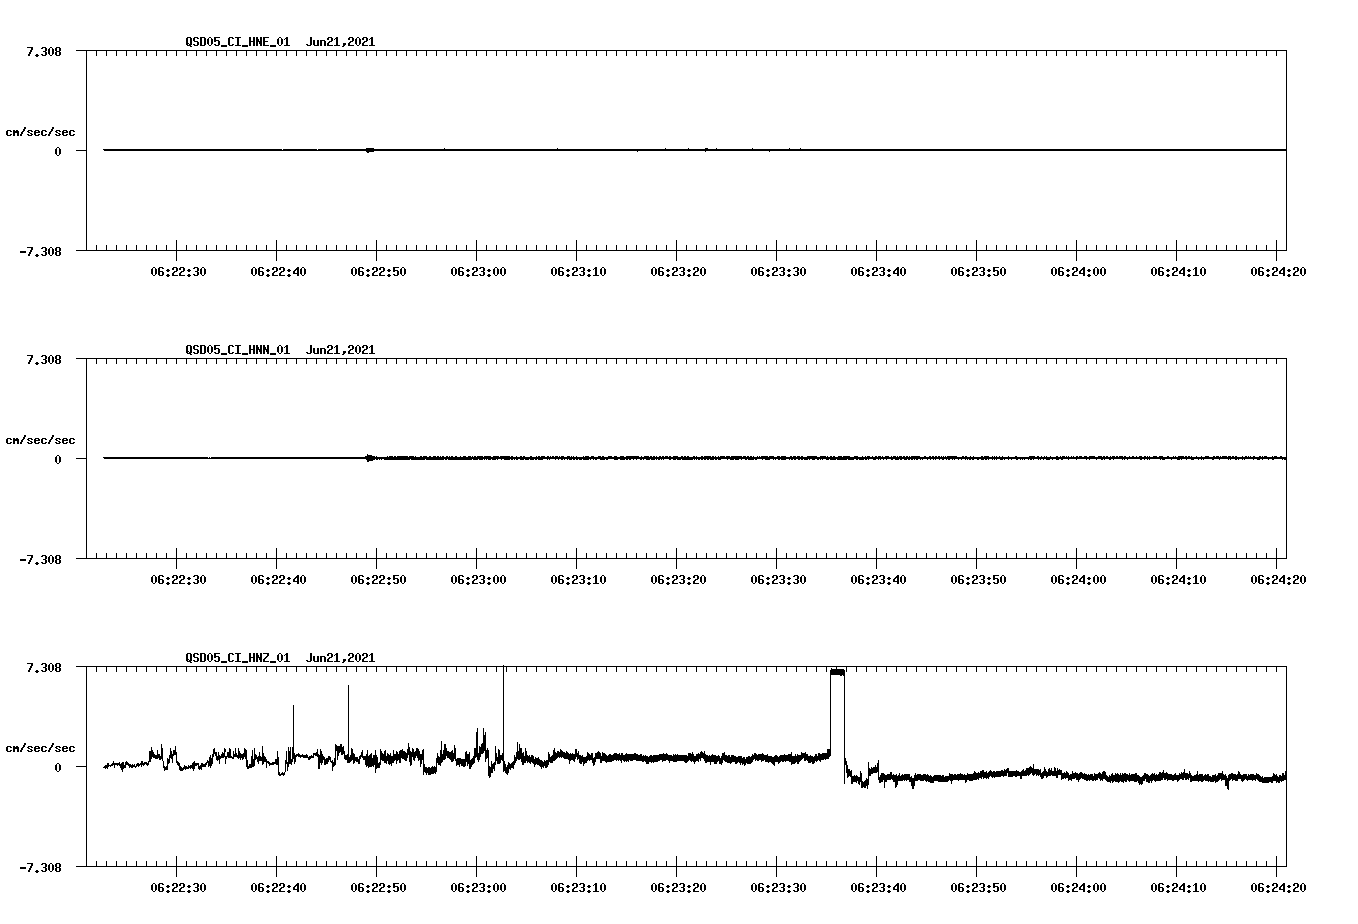Click time label 06:23:40 under HNN plot

(878, 579)
